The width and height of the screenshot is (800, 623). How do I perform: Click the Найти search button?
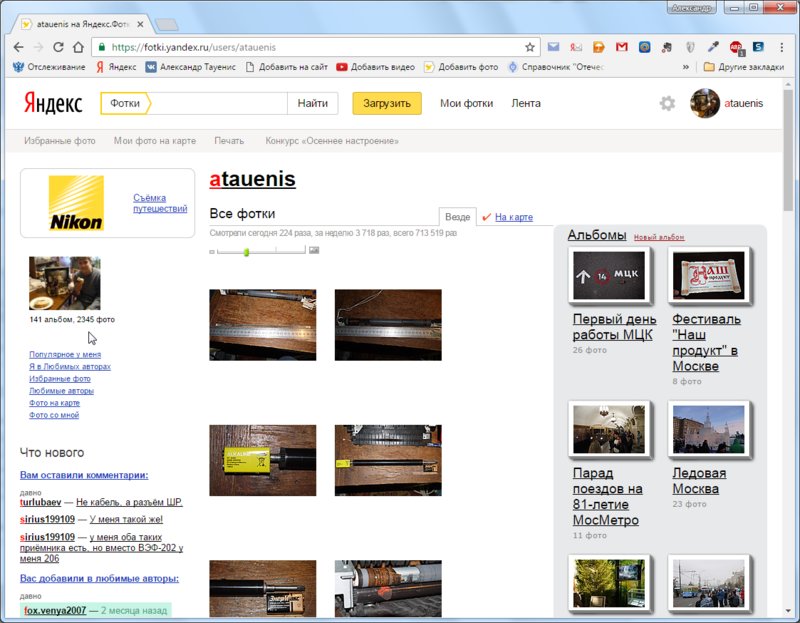pos(312,104)
